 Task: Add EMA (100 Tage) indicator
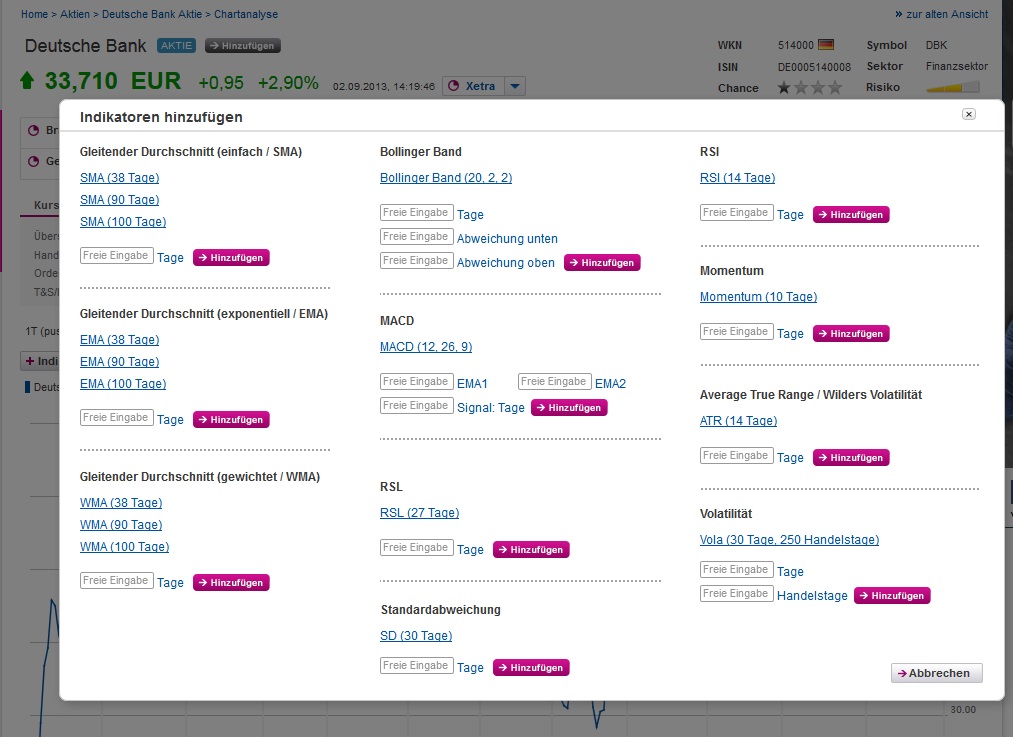pos(123,384)
